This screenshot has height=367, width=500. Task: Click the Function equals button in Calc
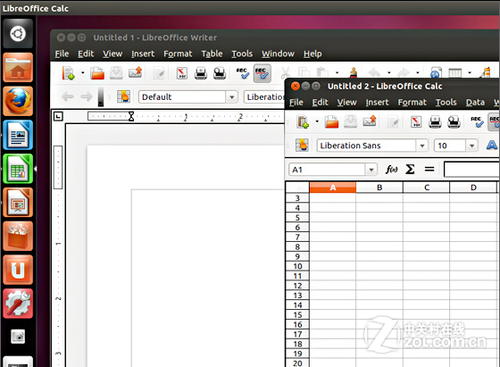(429, 170)
